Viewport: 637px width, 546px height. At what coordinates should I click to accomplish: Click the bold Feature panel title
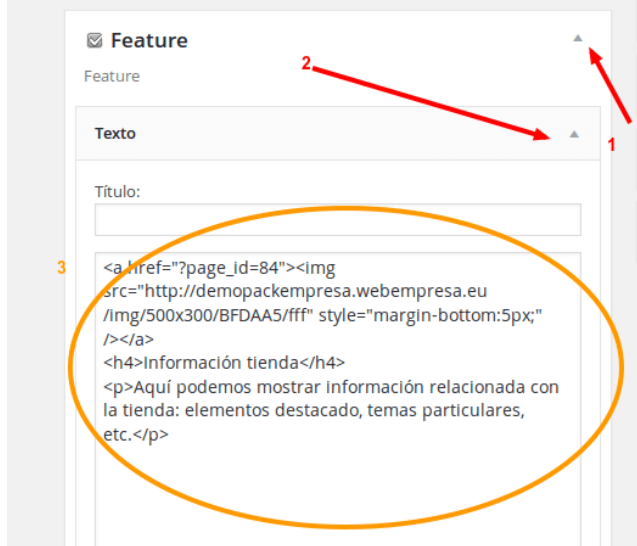pyautogui.click(x=149, y=41)
